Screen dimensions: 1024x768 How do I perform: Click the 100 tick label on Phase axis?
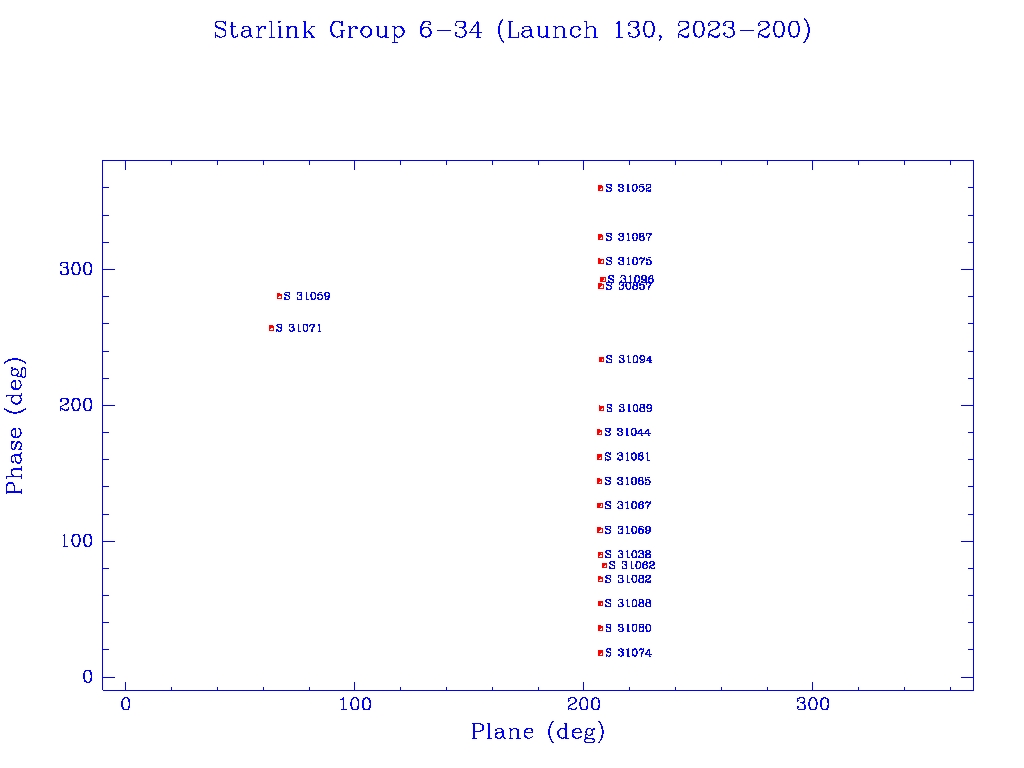pyautogui.click(x=74, y=541)
